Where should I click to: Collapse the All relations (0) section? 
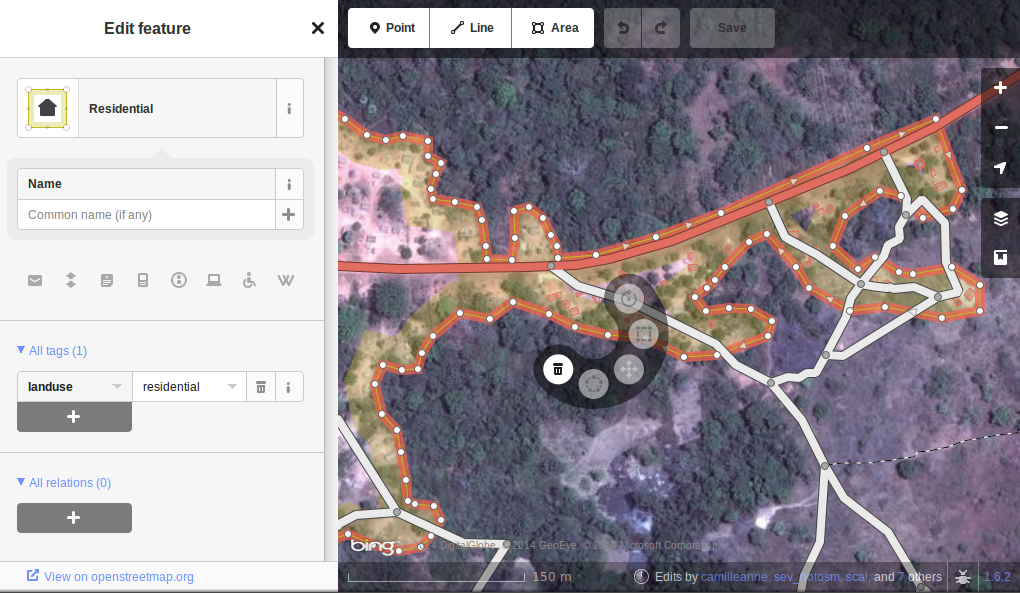(64, 482)
